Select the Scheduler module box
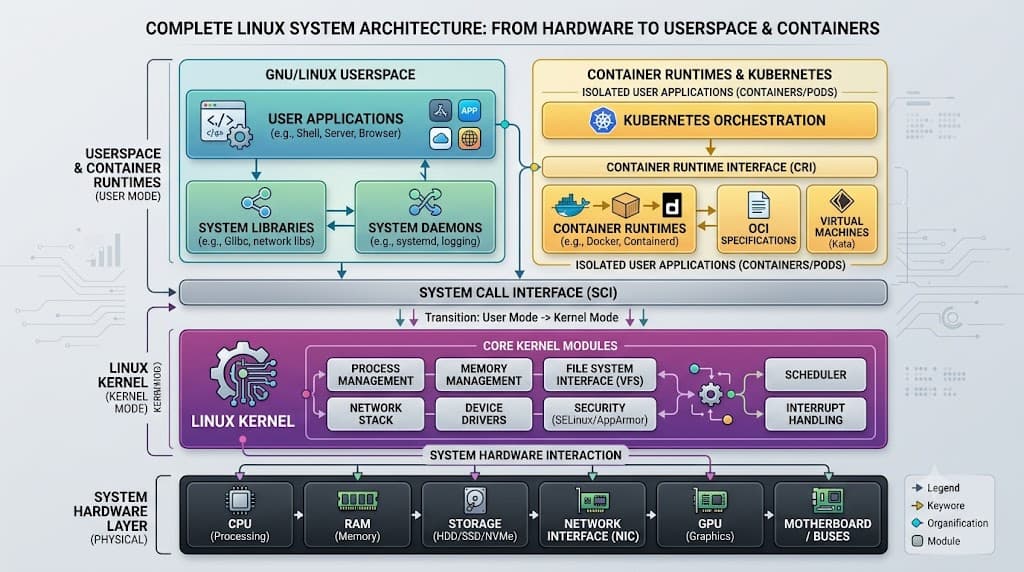The height and width of the screenshot is (572, 1024). tap(816, 375)
